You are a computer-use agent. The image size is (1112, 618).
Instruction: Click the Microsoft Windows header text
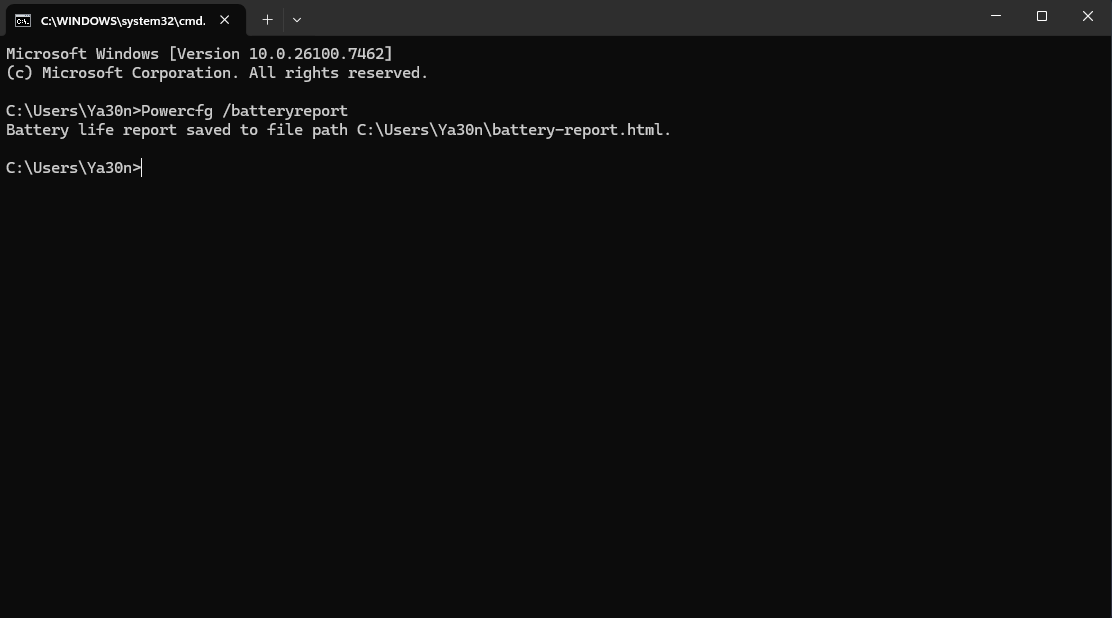pos(82,54)
